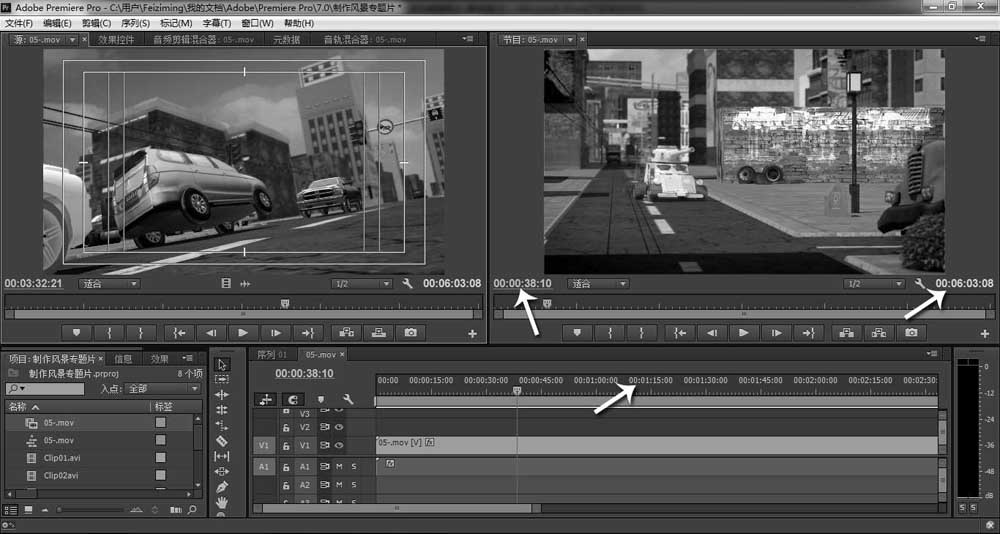Screen dimensions: 1000x534
Task: Toggle nest sequences insert mode in timeline
Action: [265, 399]
